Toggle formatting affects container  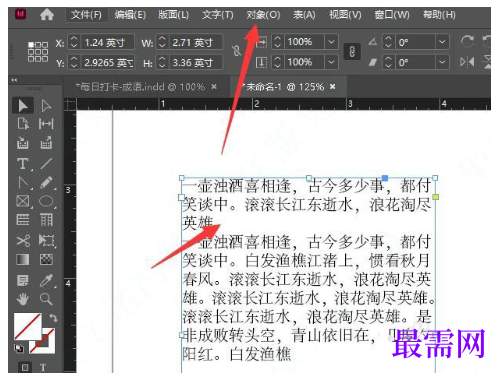coord(25,367)
